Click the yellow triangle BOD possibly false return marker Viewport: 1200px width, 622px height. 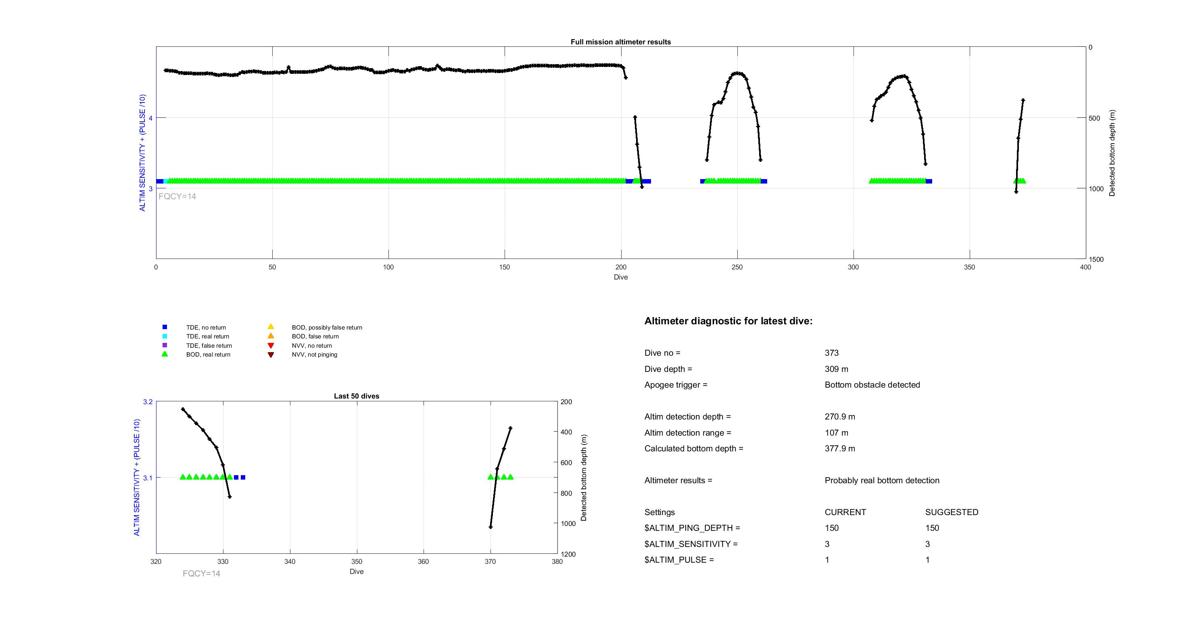pos(270,327)
